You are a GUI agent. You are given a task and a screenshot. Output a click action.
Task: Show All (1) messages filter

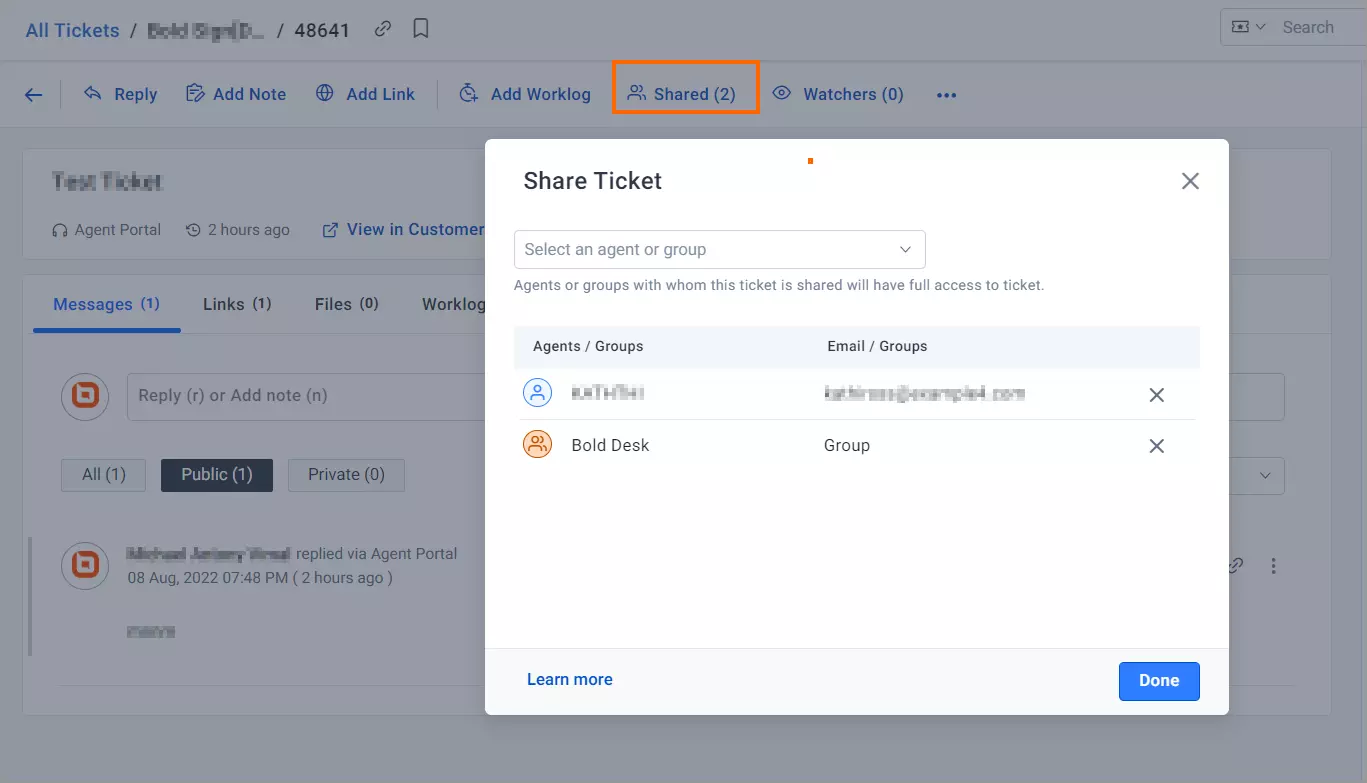point(104,475)
